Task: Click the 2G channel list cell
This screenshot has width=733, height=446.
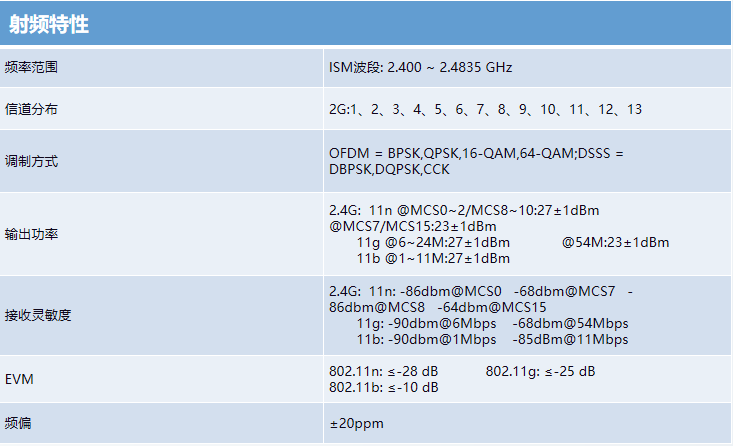Action: [x=527, y=109]
